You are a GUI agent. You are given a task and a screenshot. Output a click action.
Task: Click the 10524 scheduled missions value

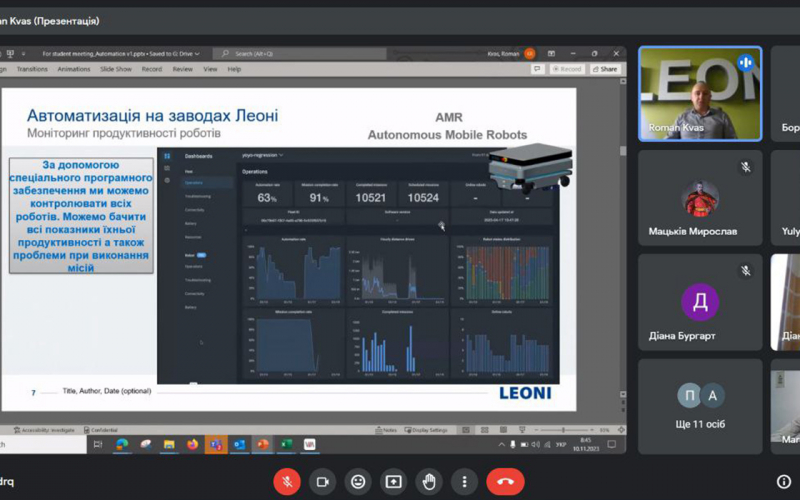(423, 198)
